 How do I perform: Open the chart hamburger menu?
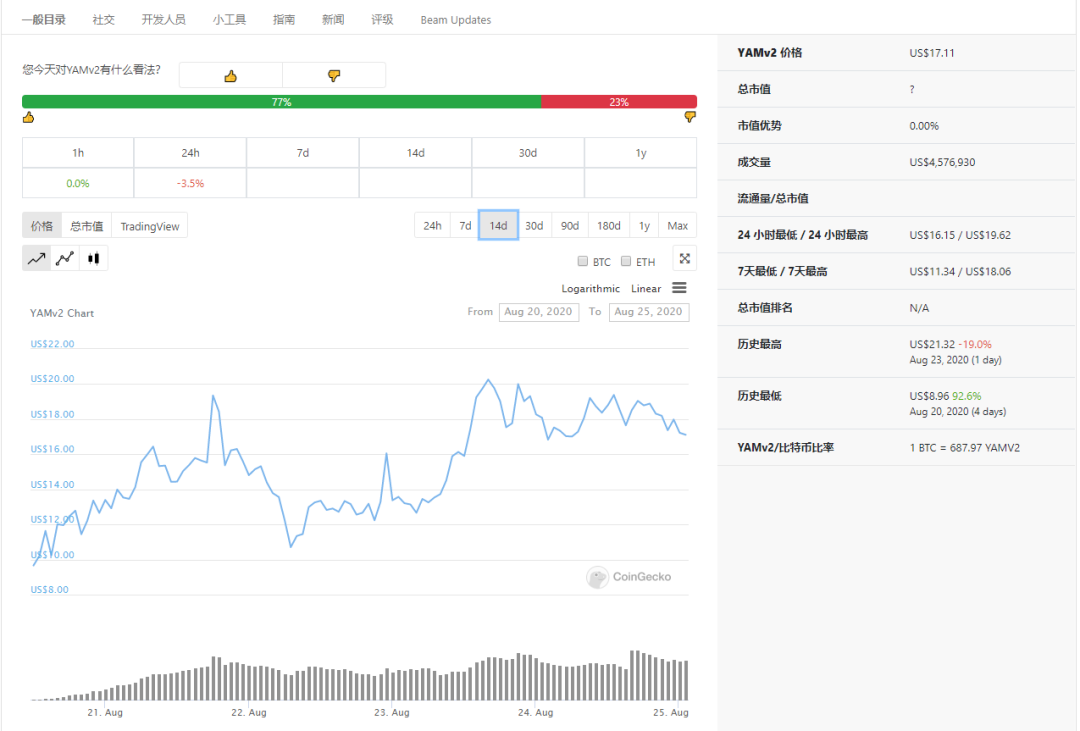coord(679,288)
